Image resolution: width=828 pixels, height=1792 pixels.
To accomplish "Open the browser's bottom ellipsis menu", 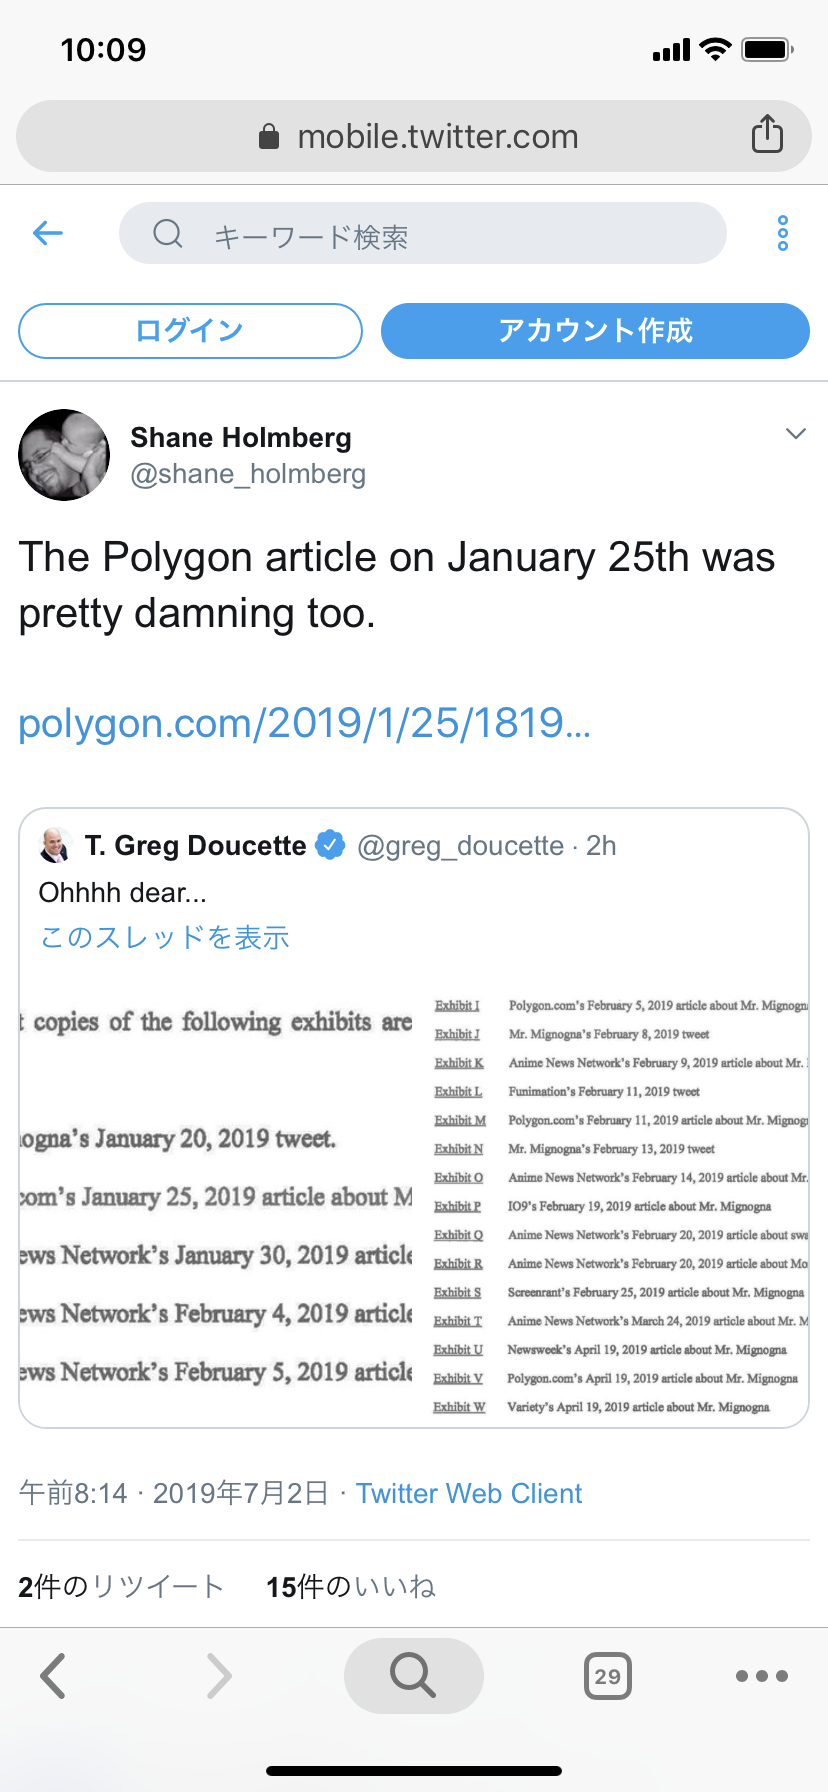I will (x=762, y=1676).
